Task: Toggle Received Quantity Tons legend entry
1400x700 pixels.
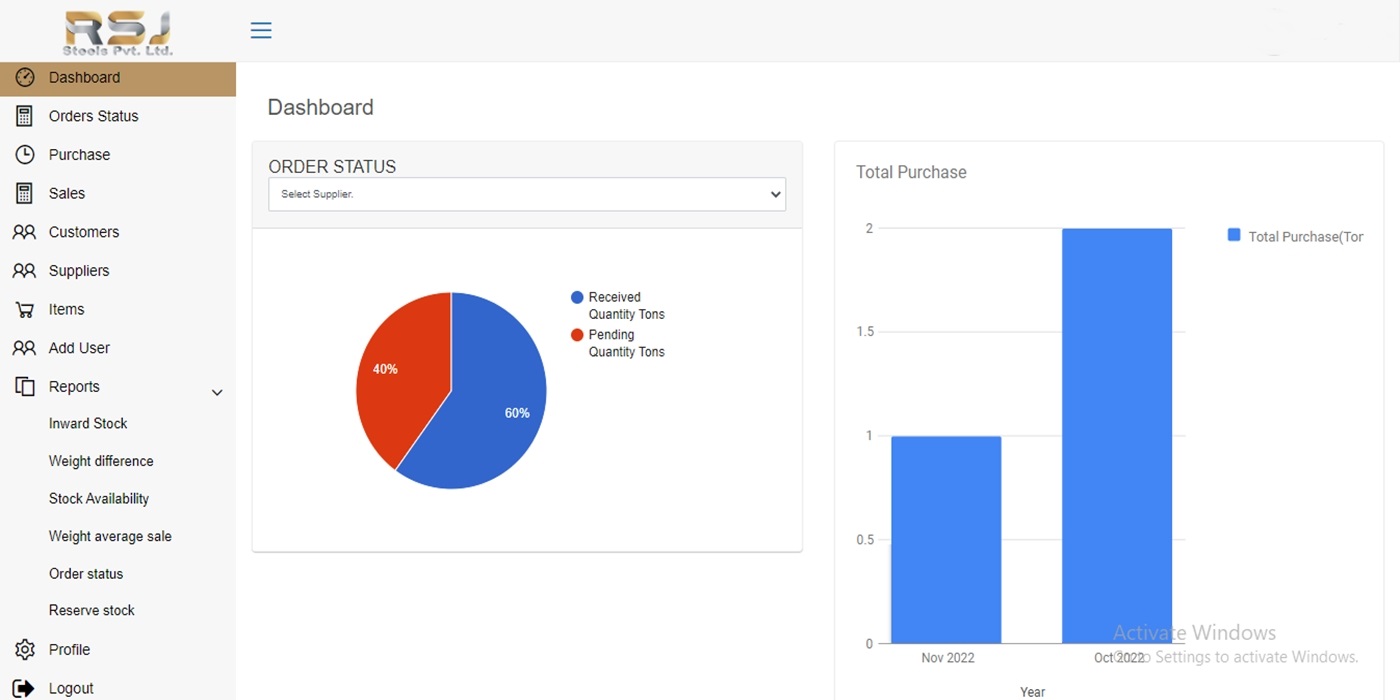Action: pyautogui.click(x=616, y=305)
